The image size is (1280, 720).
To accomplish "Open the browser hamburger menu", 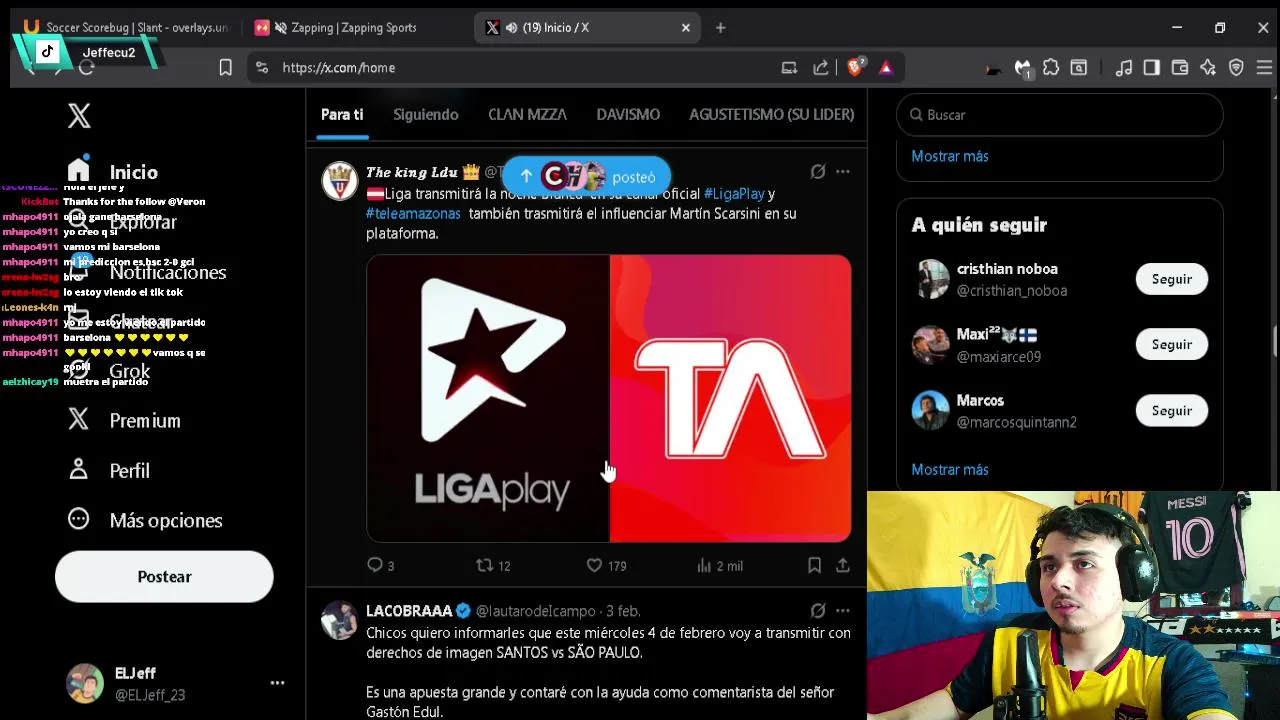I will (x=1264, y=68).
